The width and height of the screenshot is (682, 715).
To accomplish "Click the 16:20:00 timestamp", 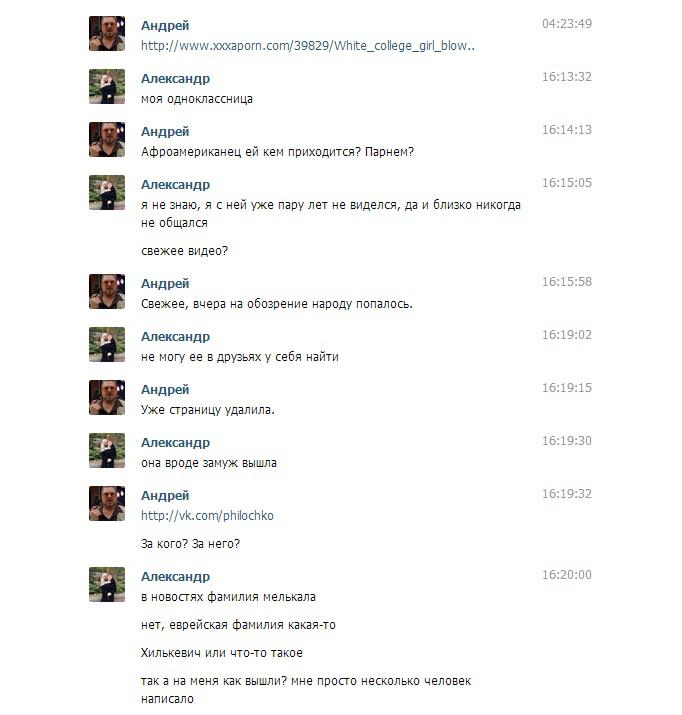I will tap(567, 575).
